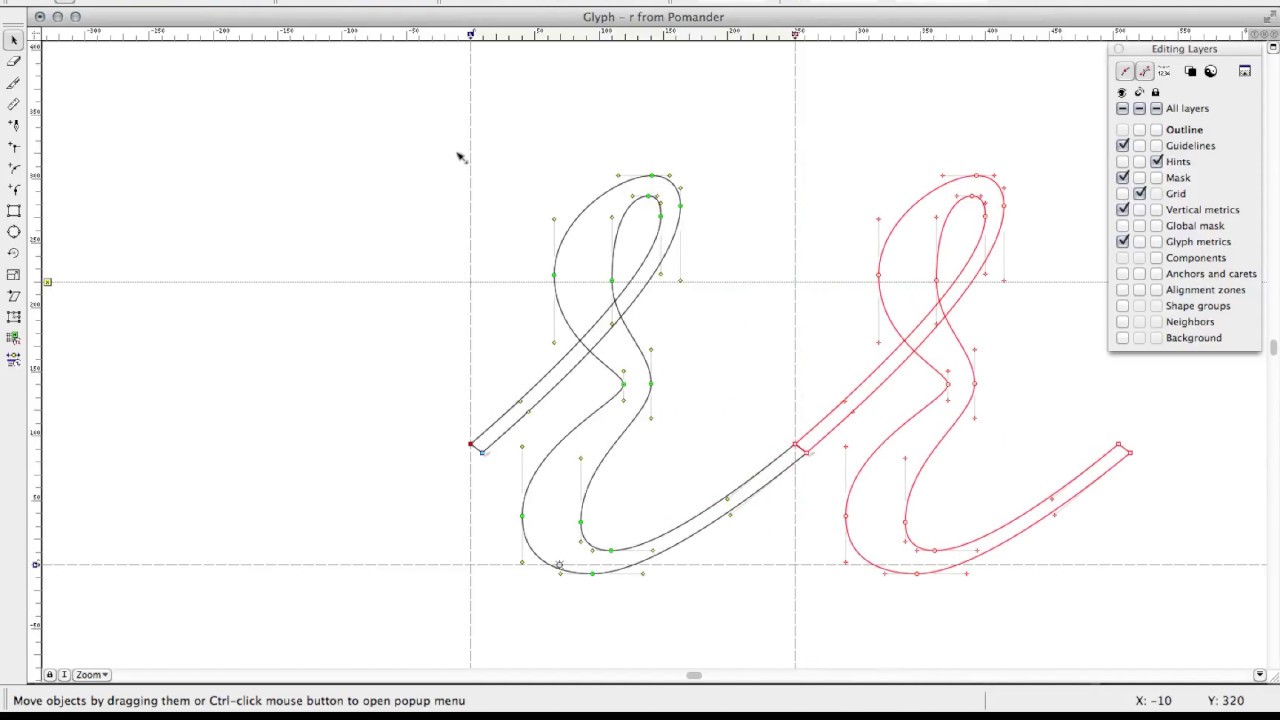This screenshot has height=720, width=1280.
Task: Click the window icon at panel's right
Action: tap(1245, 71)
